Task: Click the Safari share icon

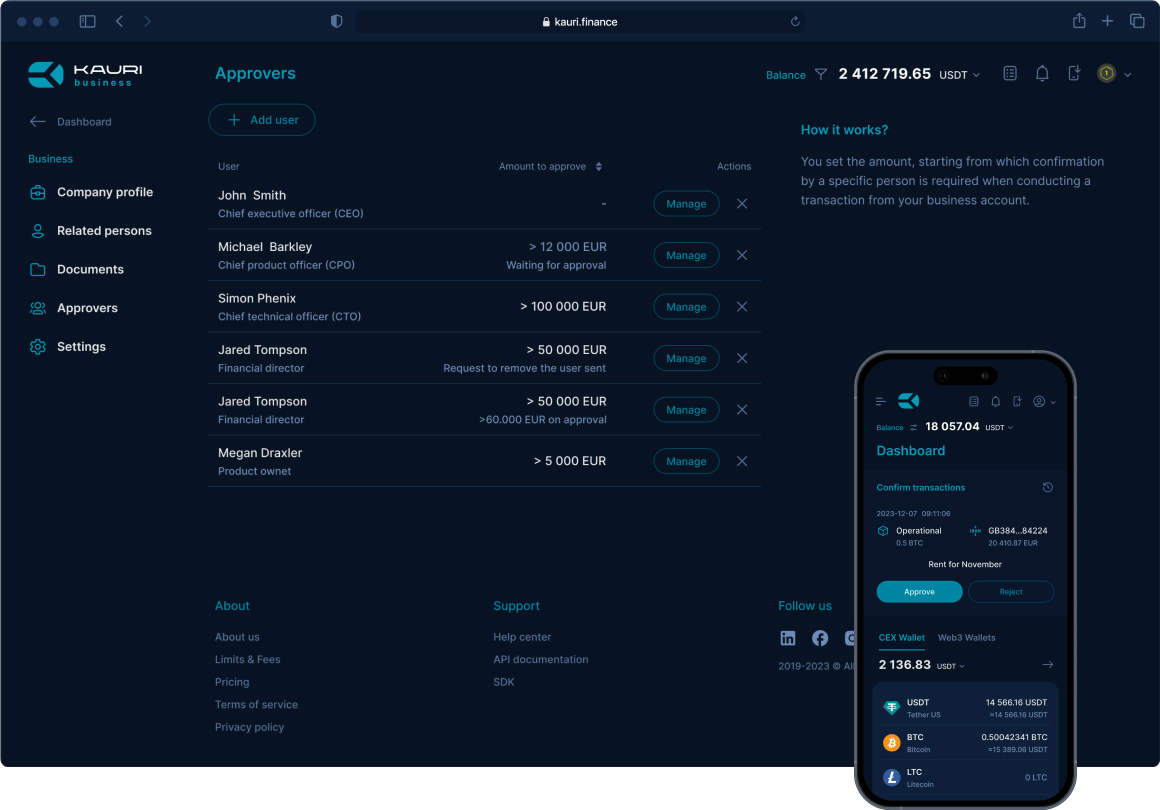Action: 1079,21
